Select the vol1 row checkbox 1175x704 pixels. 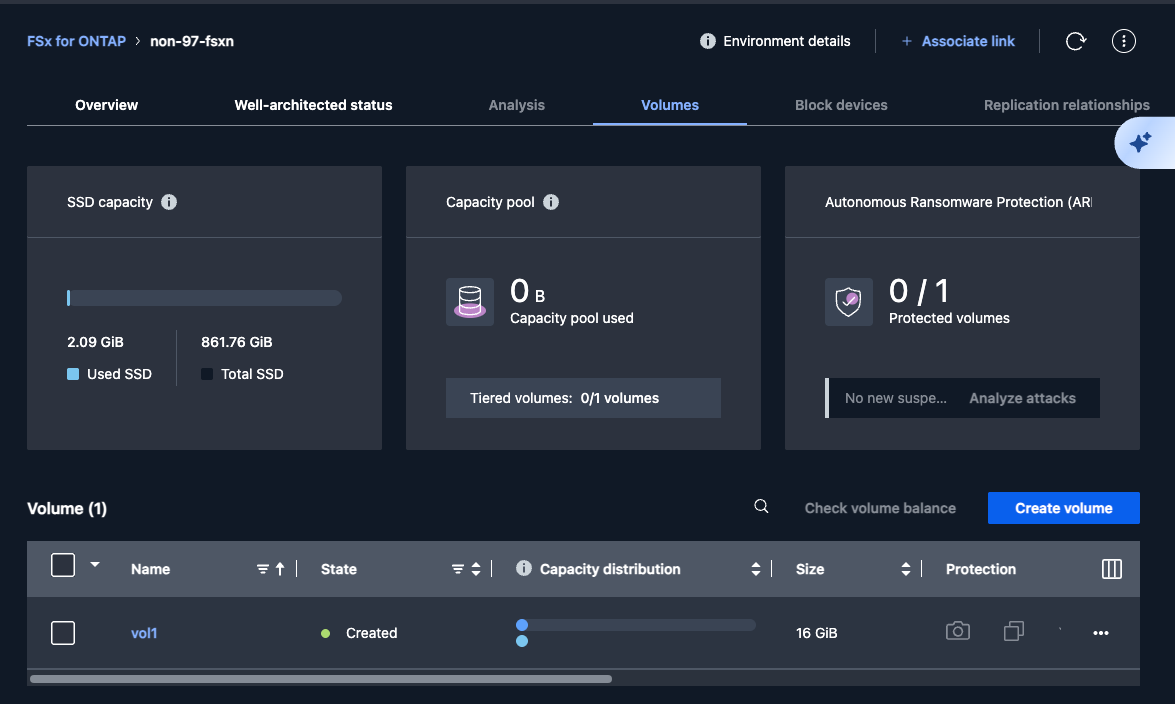[63, 633]
